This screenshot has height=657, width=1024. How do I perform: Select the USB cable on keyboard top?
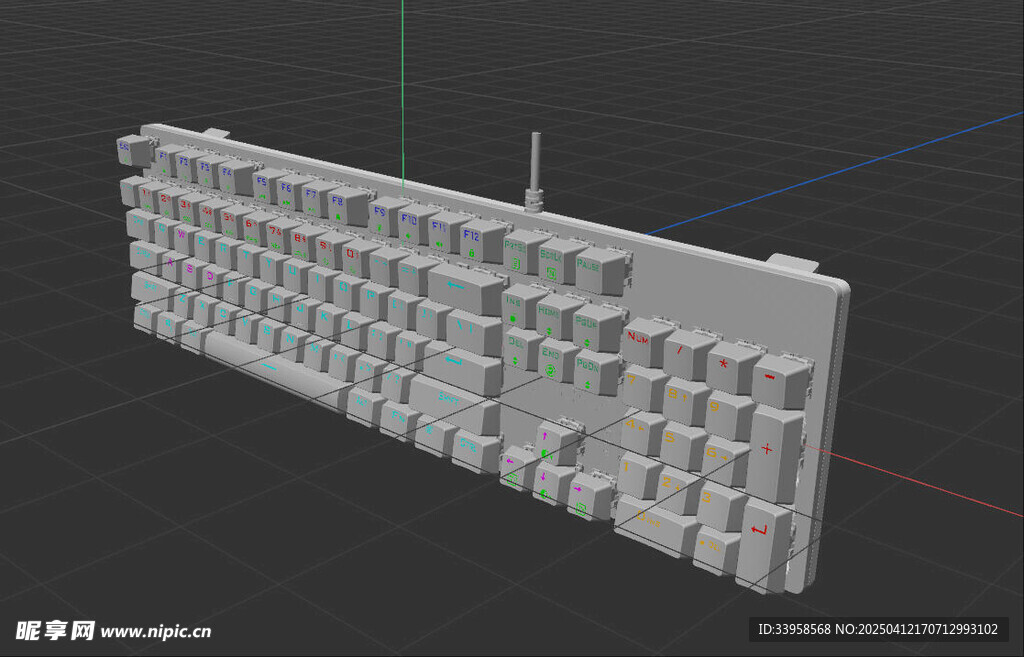[535, 173]
